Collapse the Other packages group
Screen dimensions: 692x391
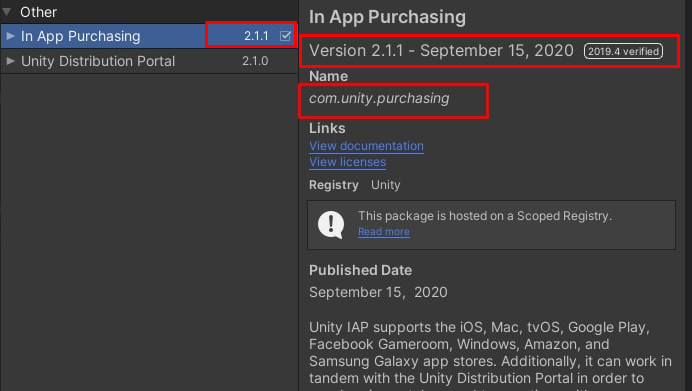point(7,12)
